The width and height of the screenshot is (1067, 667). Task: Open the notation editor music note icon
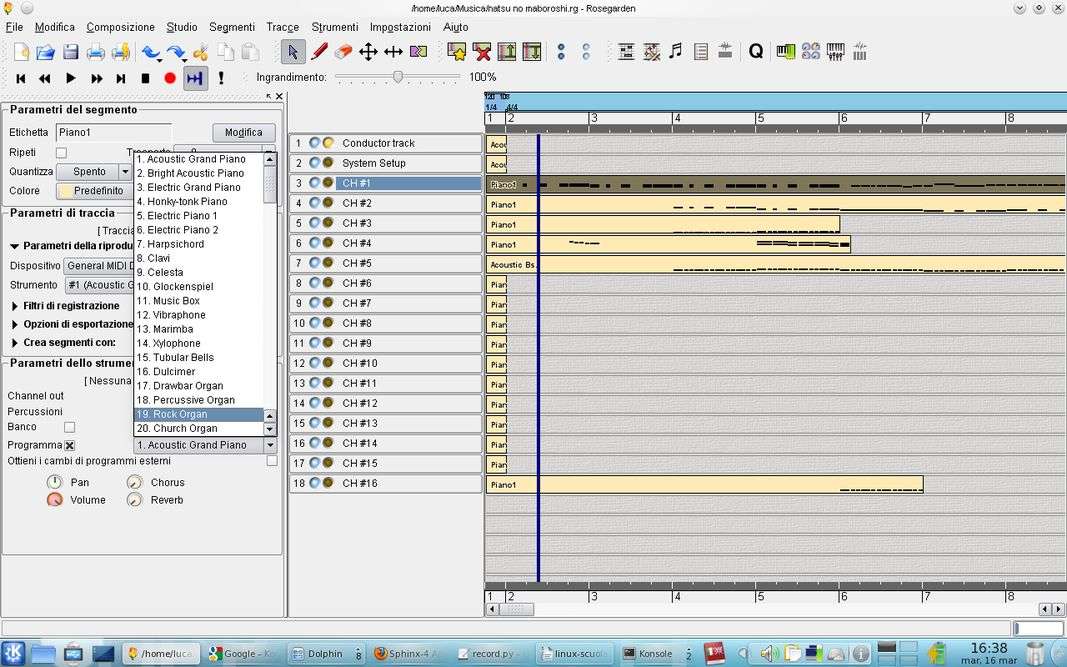(676, 51)
